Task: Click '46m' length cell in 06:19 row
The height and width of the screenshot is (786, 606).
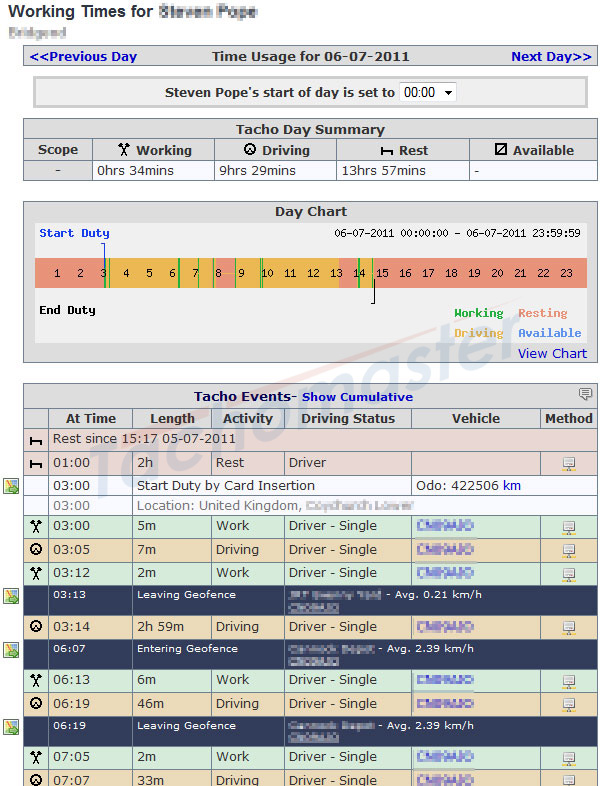Action: pos(172,703)
